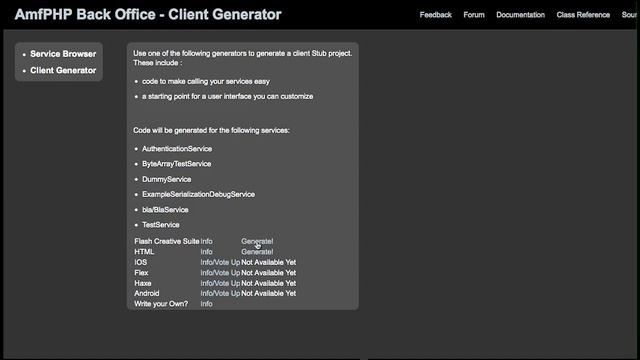The height and width of the screenshot is (360, 640).
Task: Click the iOS row label
Action: [140, 262]
